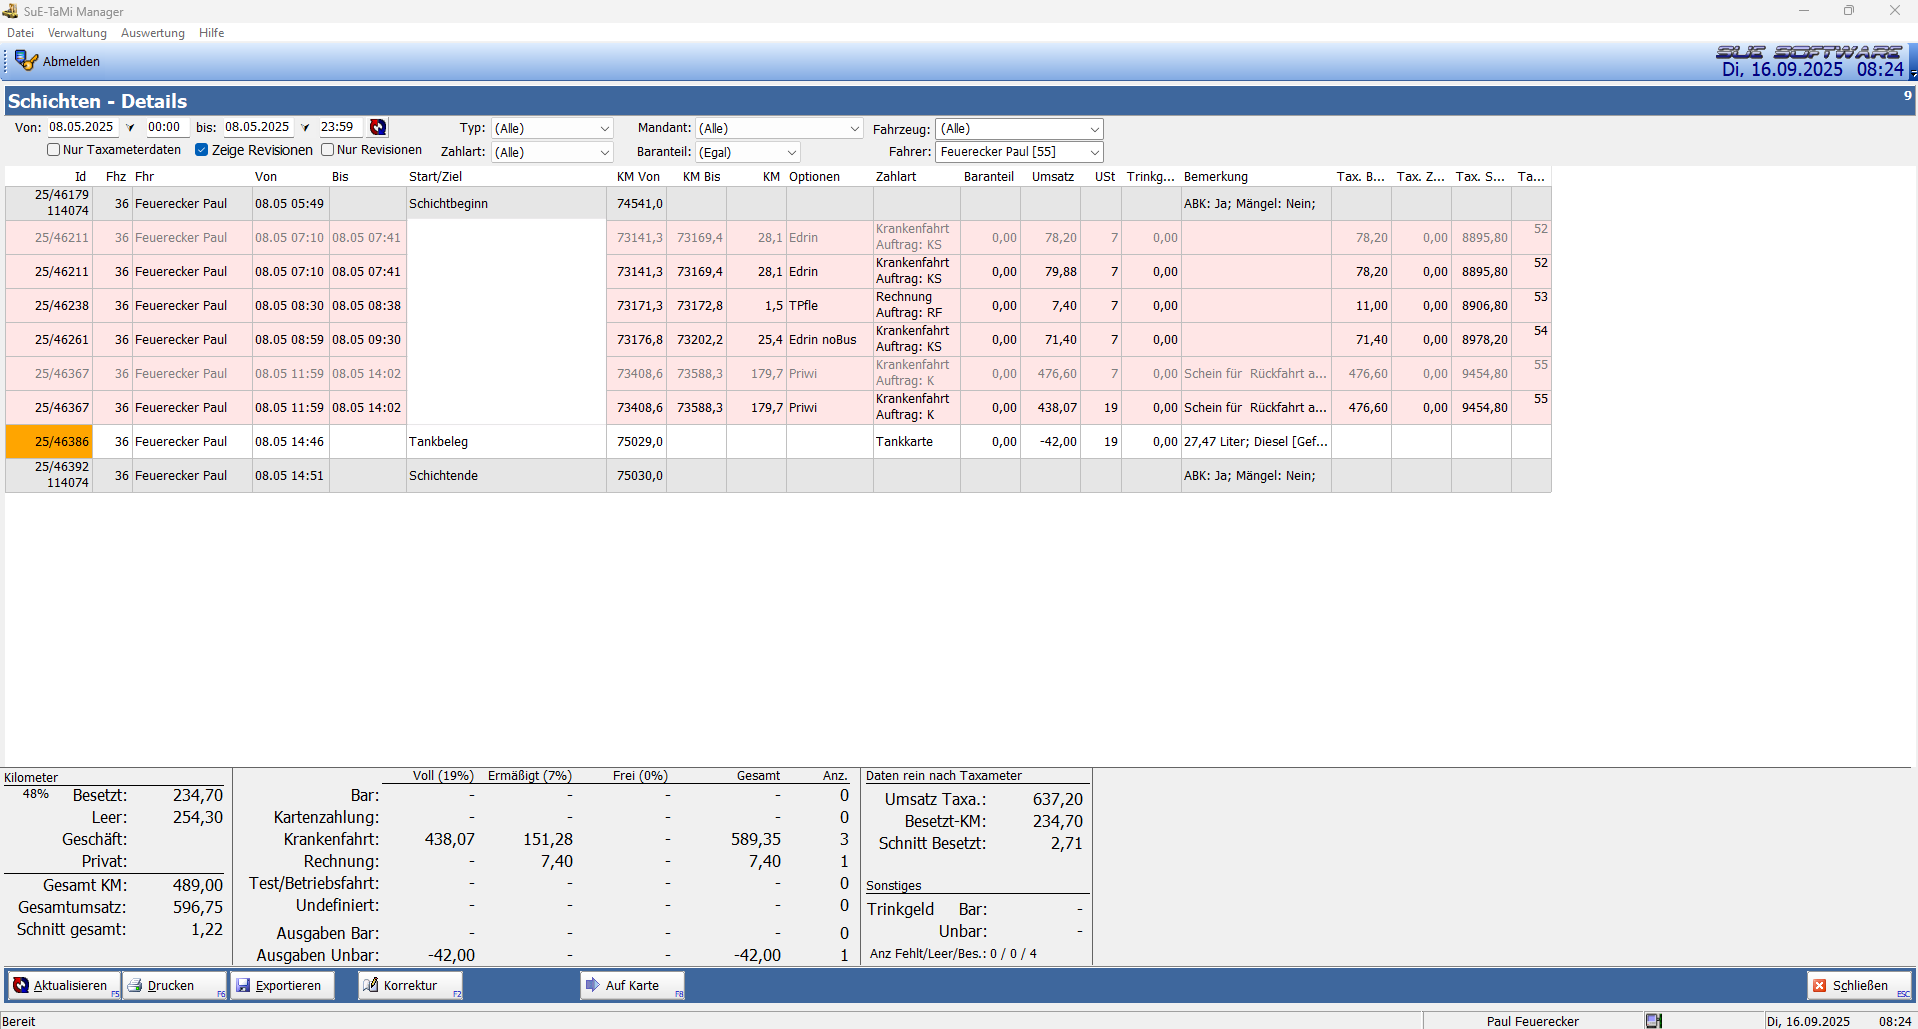Uncheck Zeige Revisionen checkbox
The height and width of the screenshot is (1029, 1918).
202,150
